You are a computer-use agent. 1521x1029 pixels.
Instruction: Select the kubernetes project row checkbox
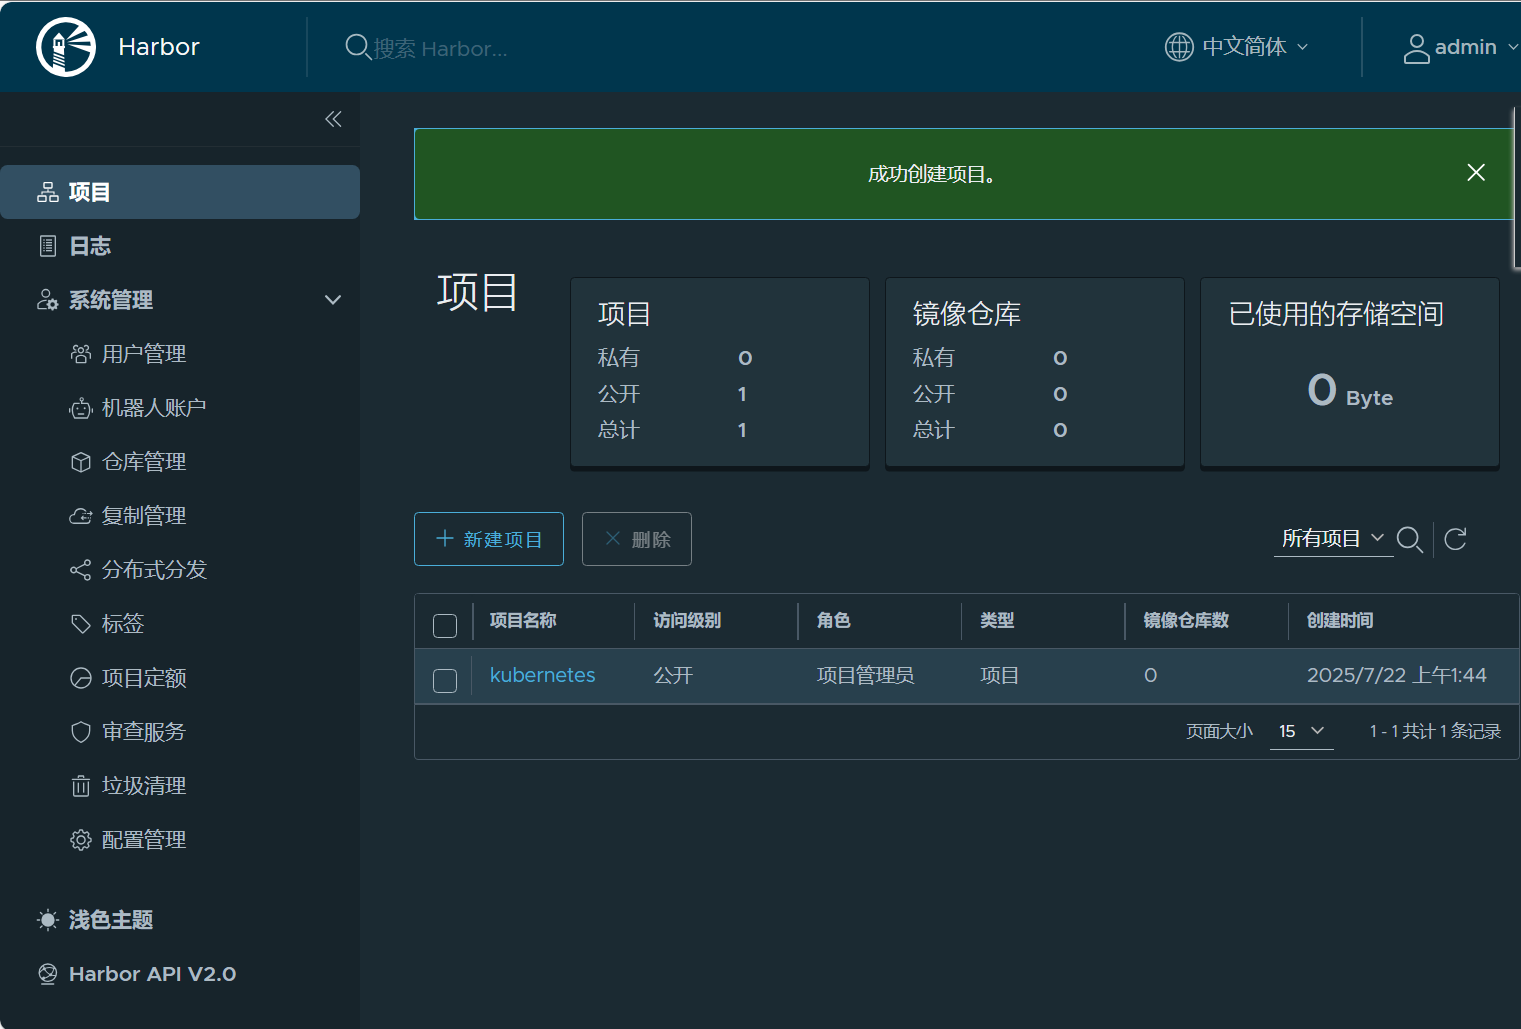(x=445, y=681)
